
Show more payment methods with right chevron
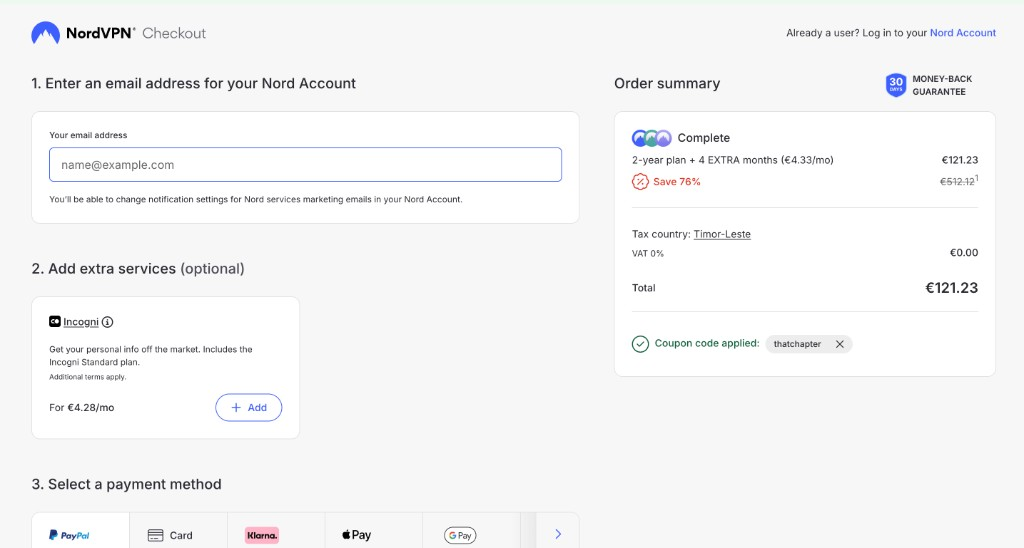pyautogui.click(x=558, y=534)
